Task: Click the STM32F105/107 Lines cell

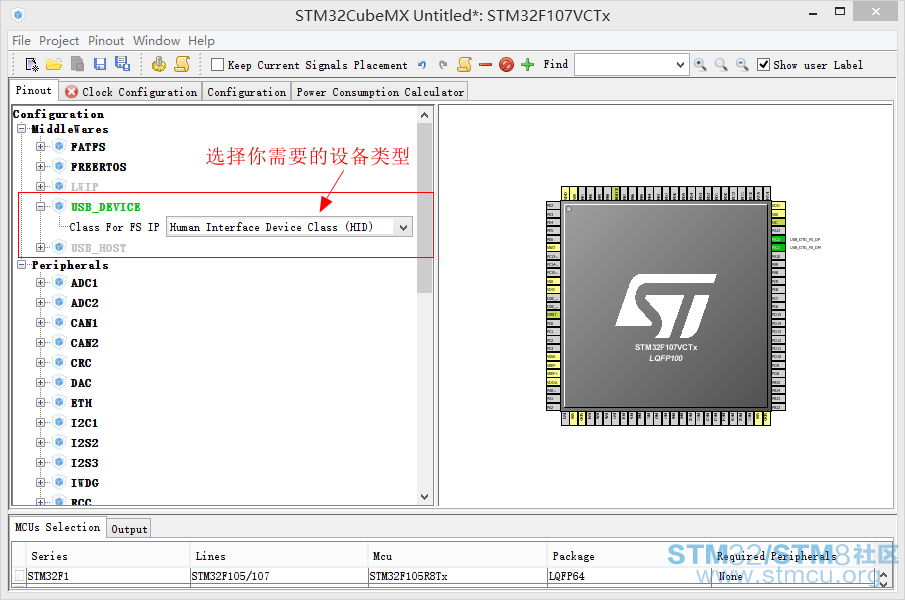Action: tap(279, 576)
